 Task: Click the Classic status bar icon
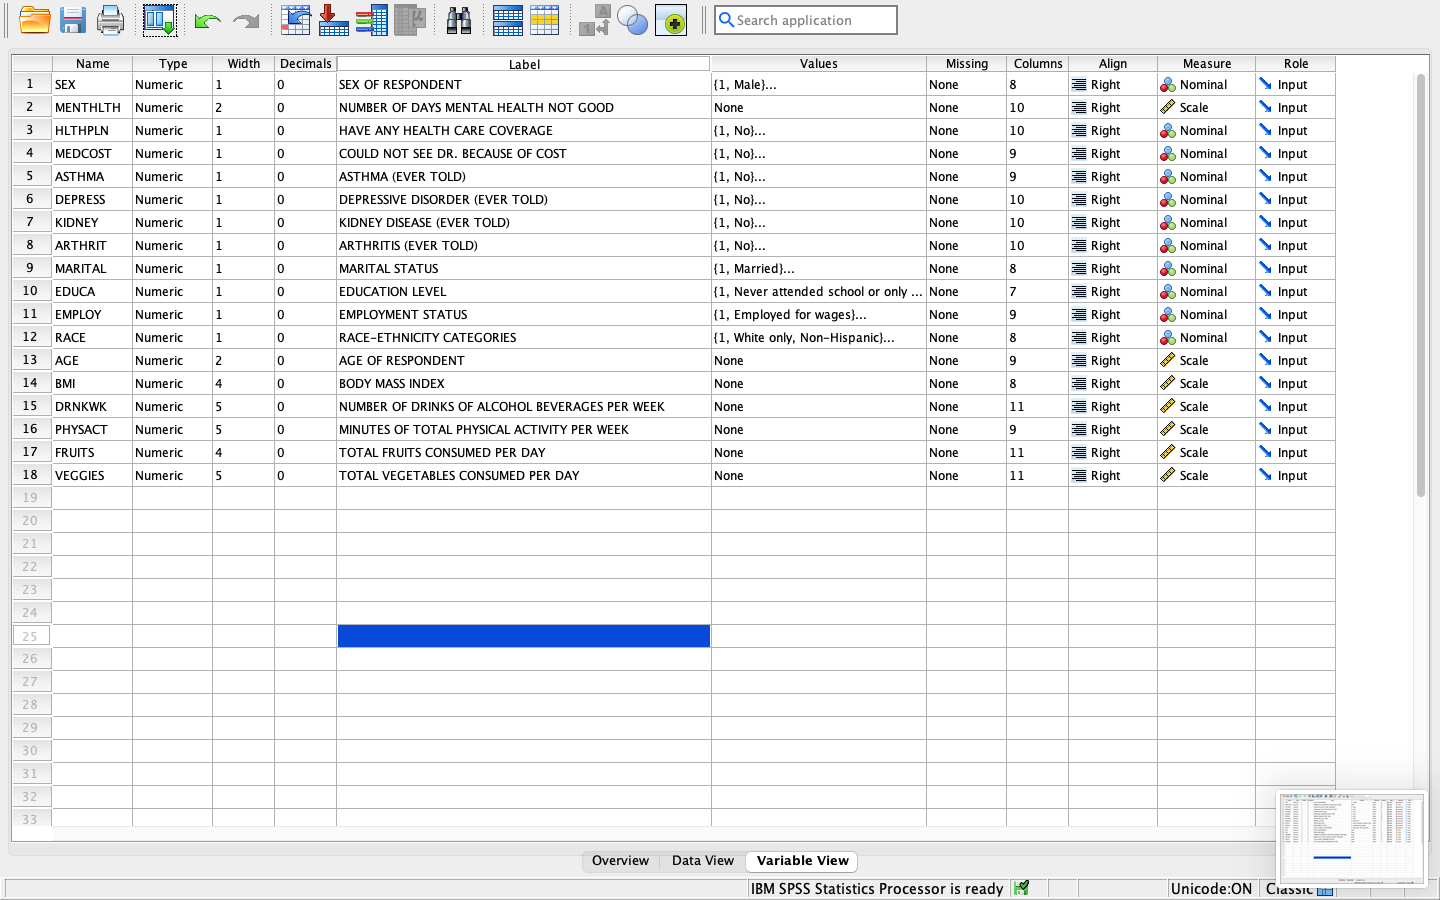click(1325, 889)
